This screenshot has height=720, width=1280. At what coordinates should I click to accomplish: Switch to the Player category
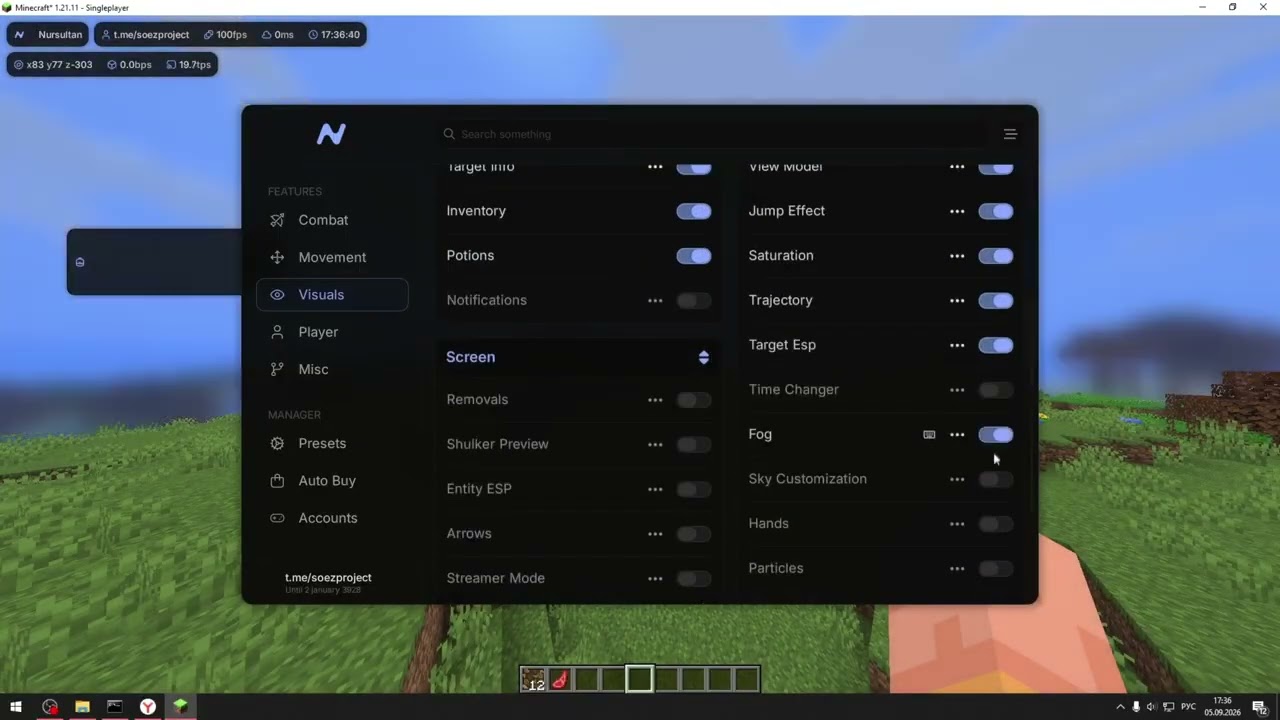point(332,332)
